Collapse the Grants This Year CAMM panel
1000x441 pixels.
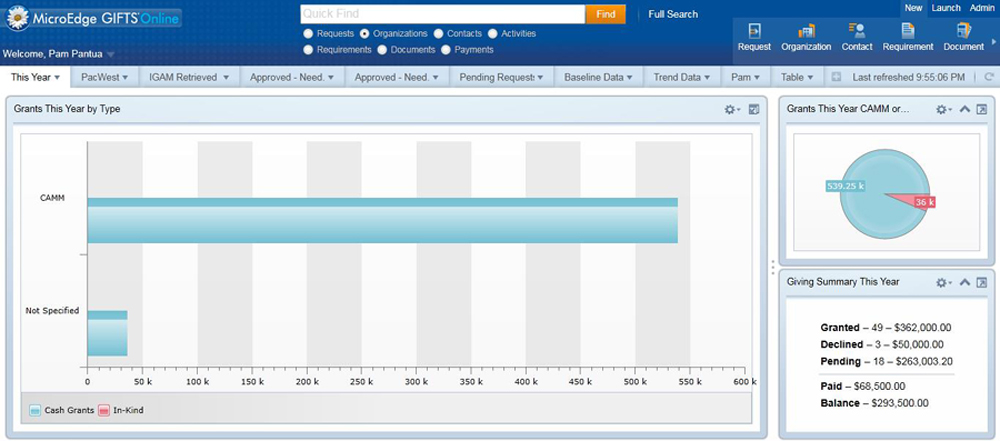tap(965, 110)
